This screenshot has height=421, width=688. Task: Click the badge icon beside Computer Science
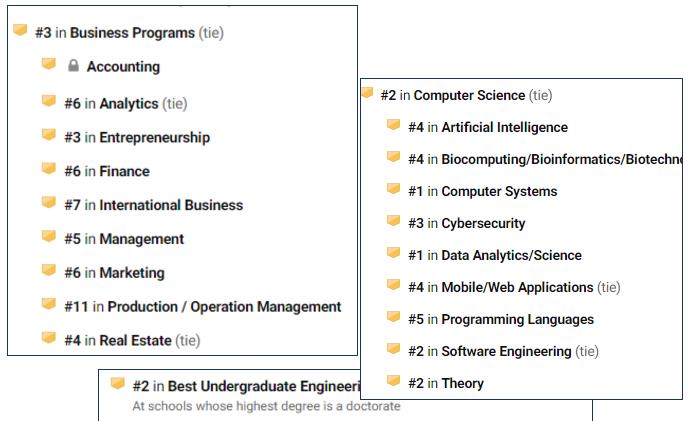(x=367, y=93)
